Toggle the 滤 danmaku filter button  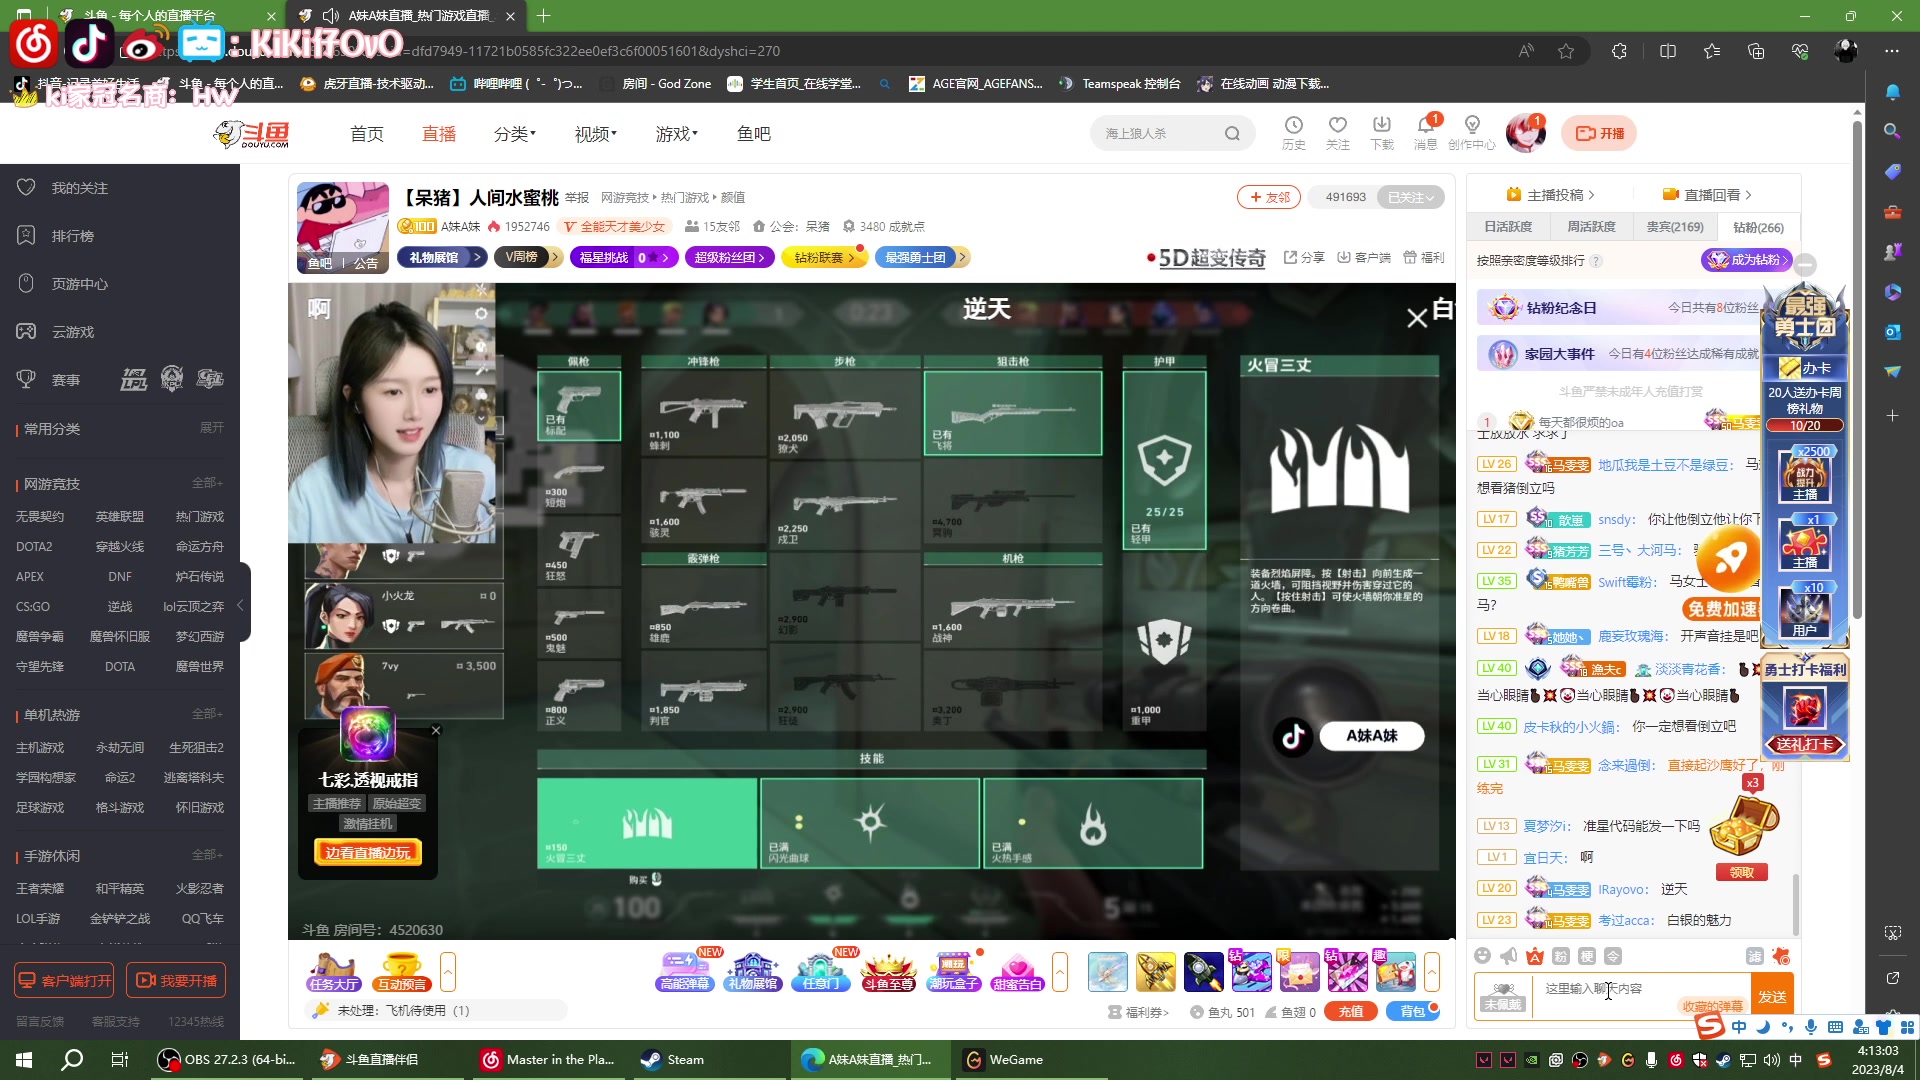coord(1754,956)
